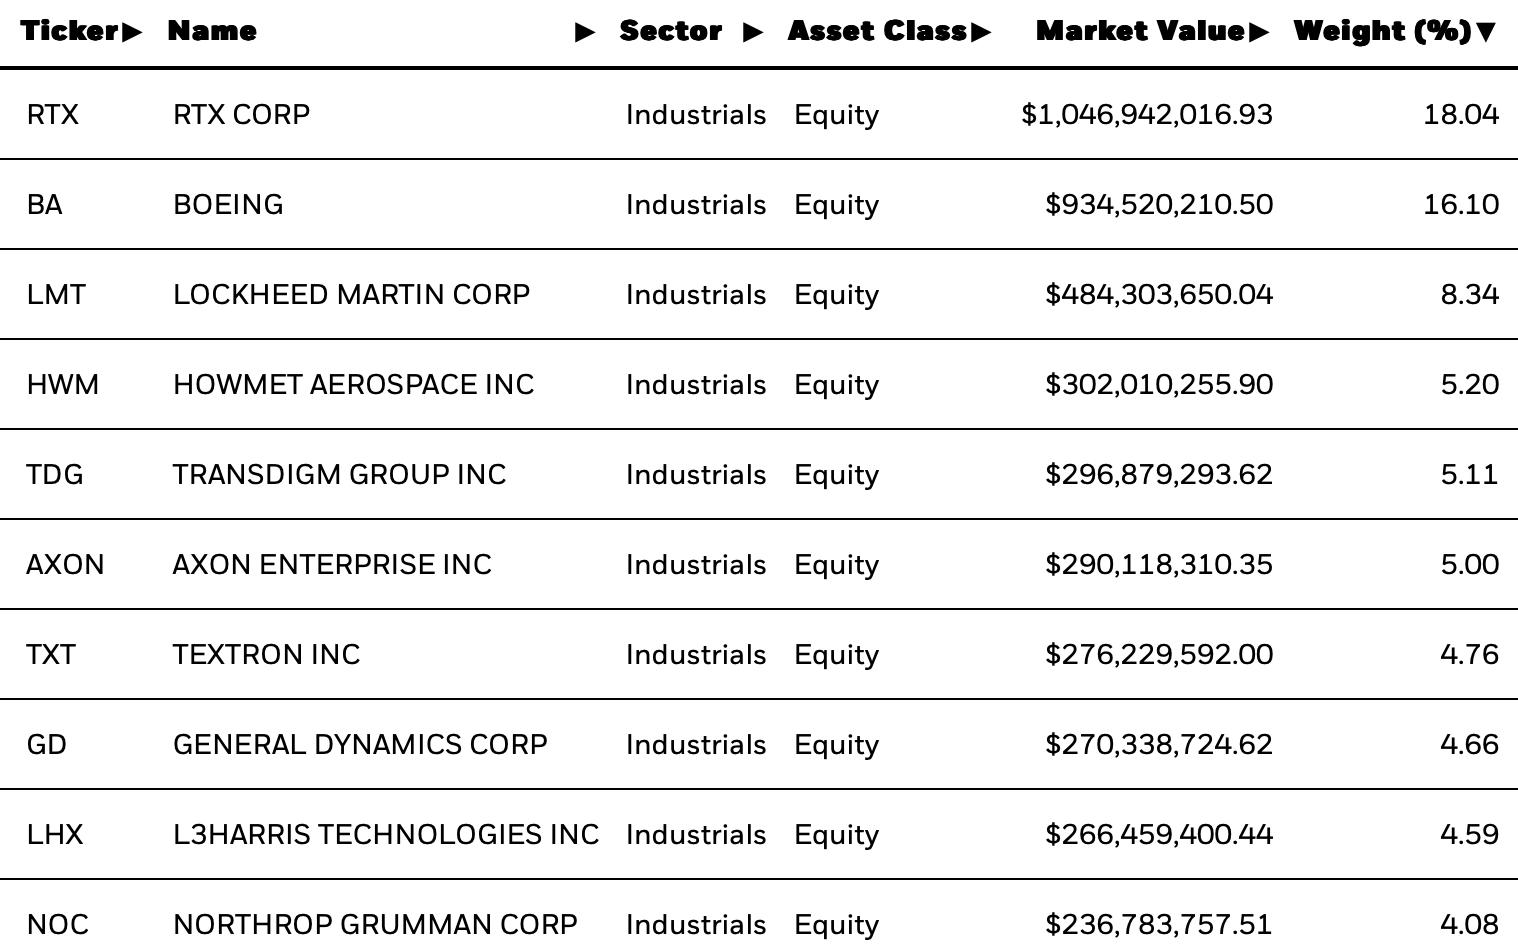
Task: Click the arrow next to Asset Class
Action: (981, 32)
